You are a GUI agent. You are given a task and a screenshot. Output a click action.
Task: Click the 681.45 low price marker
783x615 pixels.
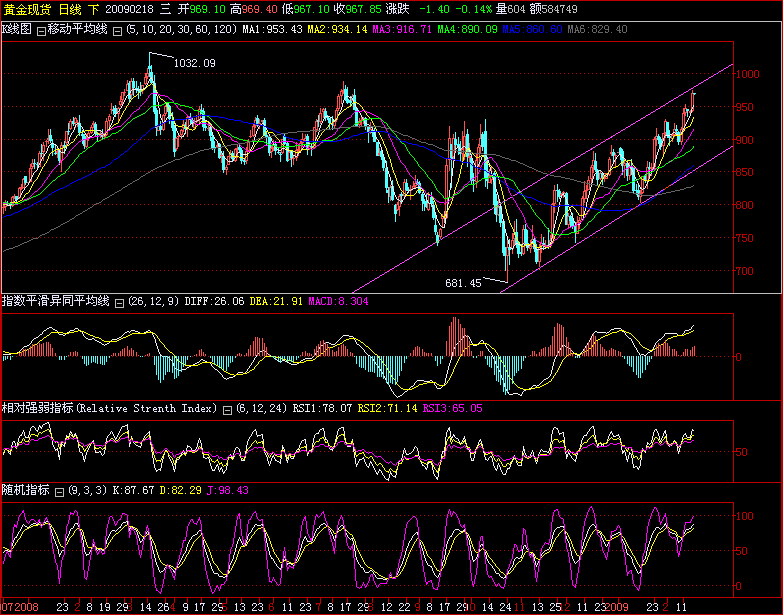coord(463,284)
